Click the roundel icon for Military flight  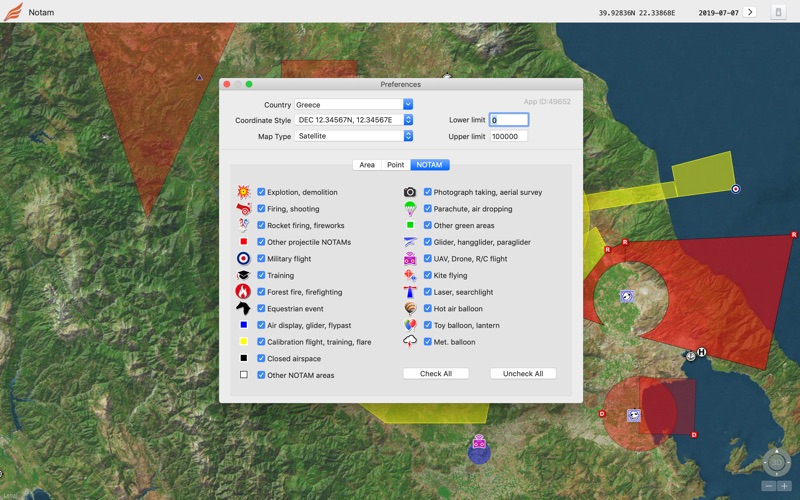click(244, 259)
